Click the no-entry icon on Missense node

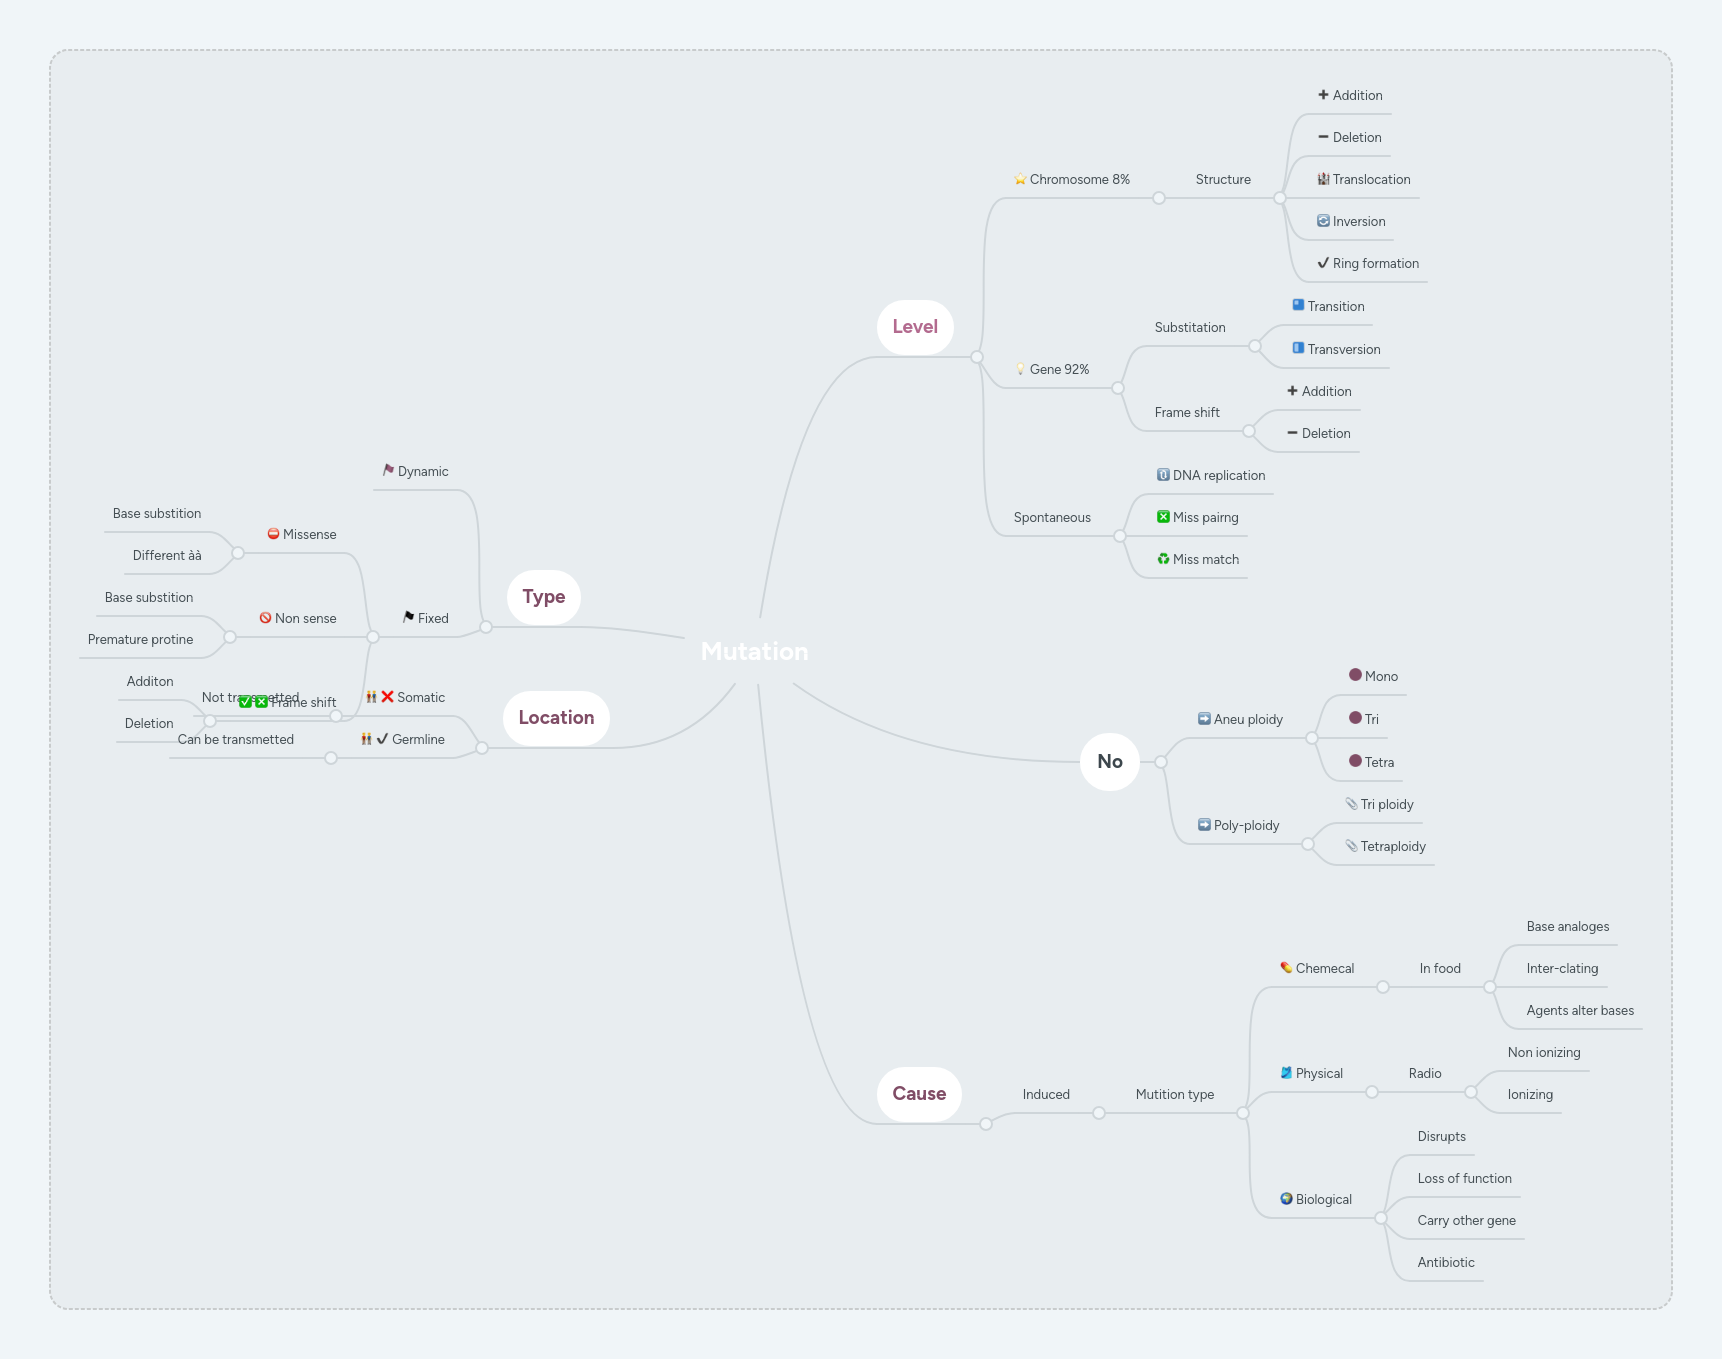[x=274, y=534]
